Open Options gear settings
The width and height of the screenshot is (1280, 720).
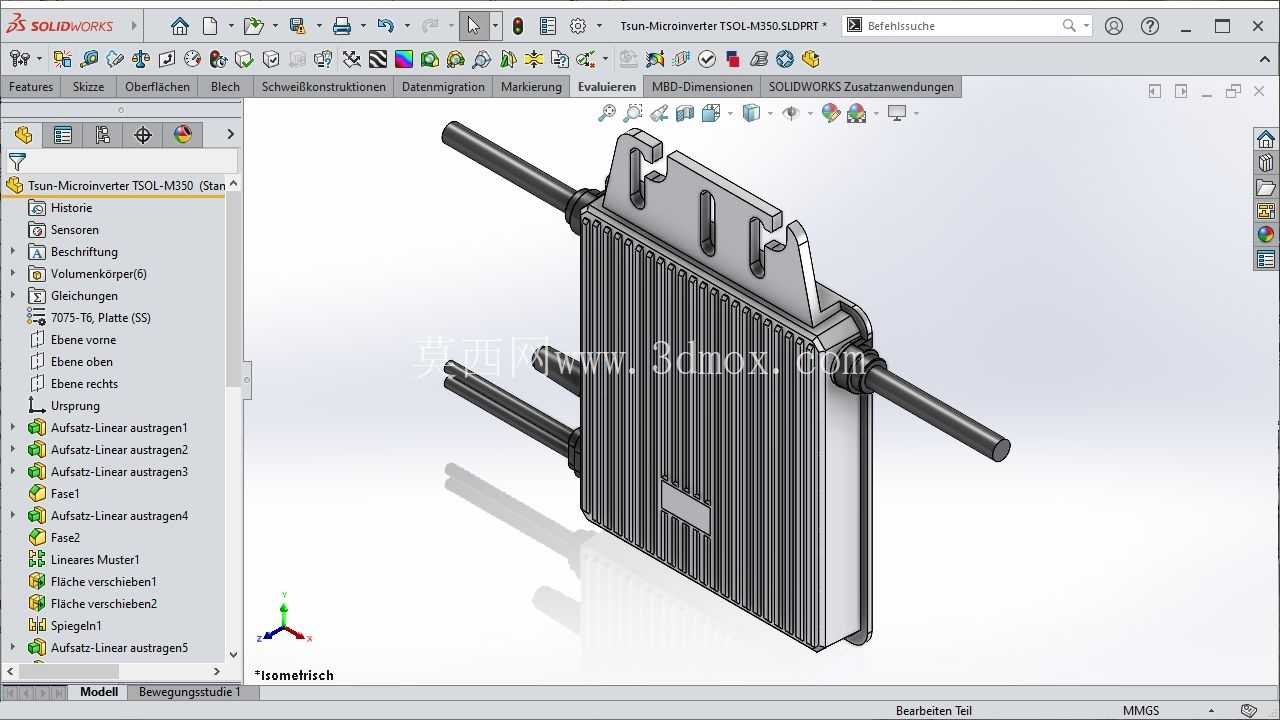pyautogui.click(x=578, y=26)
